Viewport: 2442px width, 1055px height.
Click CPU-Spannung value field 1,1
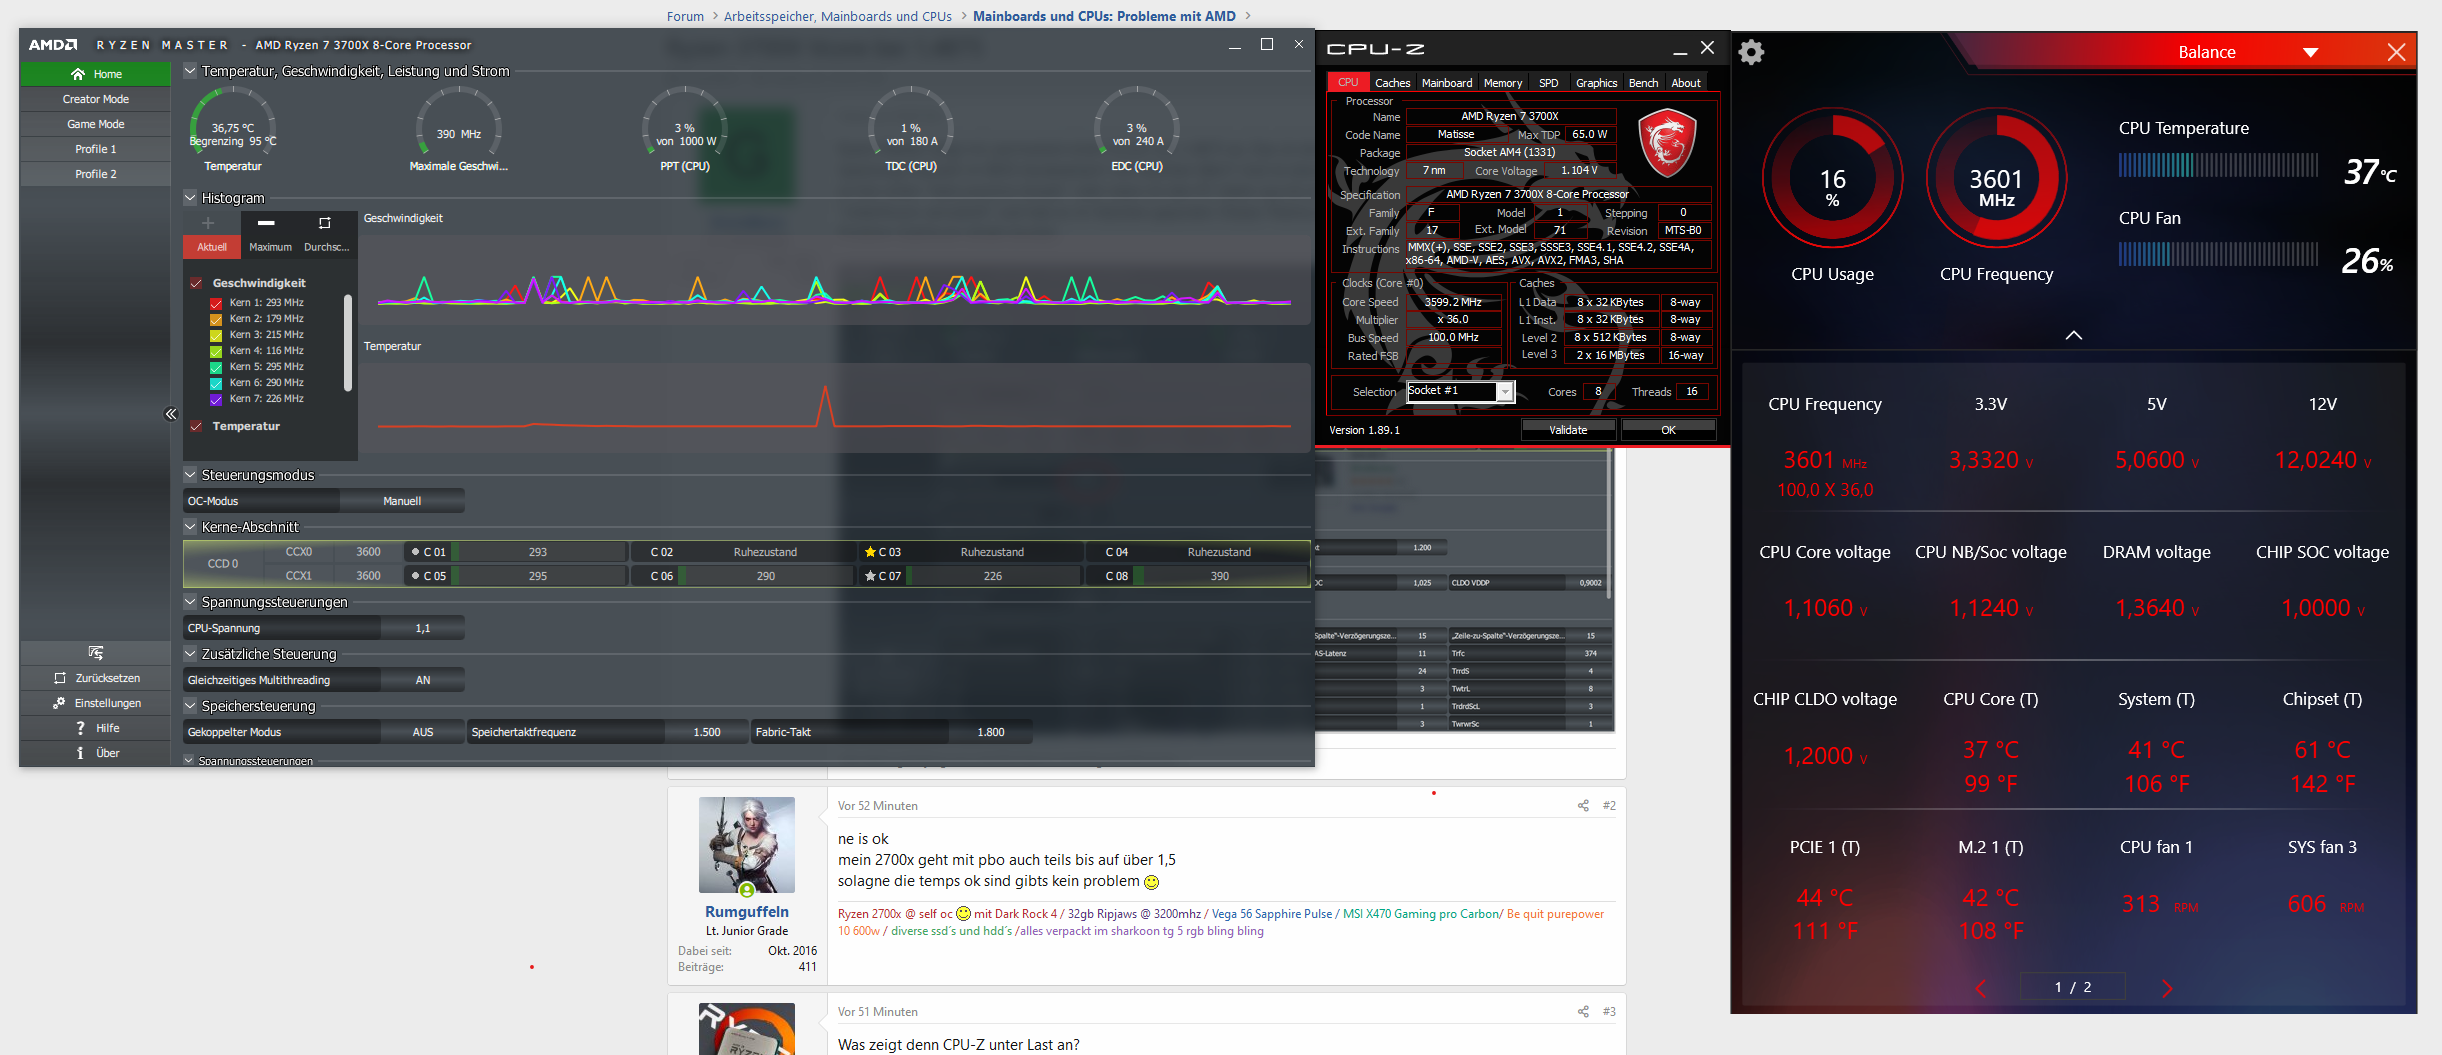pyautogui.click(x=423, y=628)
